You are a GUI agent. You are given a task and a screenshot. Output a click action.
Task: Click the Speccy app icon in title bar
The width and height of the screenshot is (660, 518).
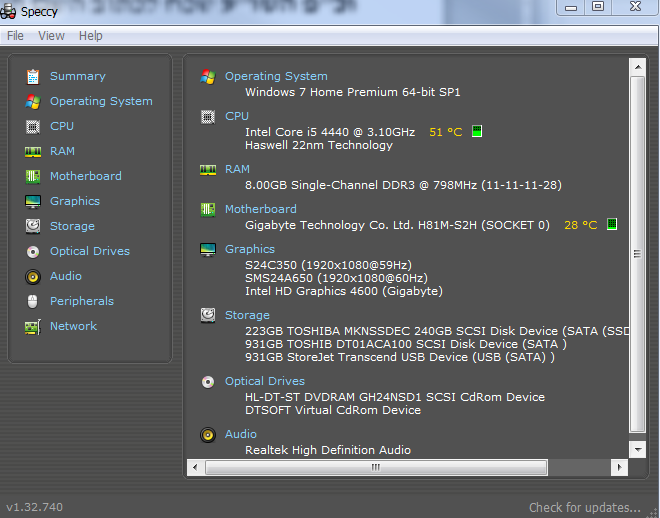click(x=8, y=11)
